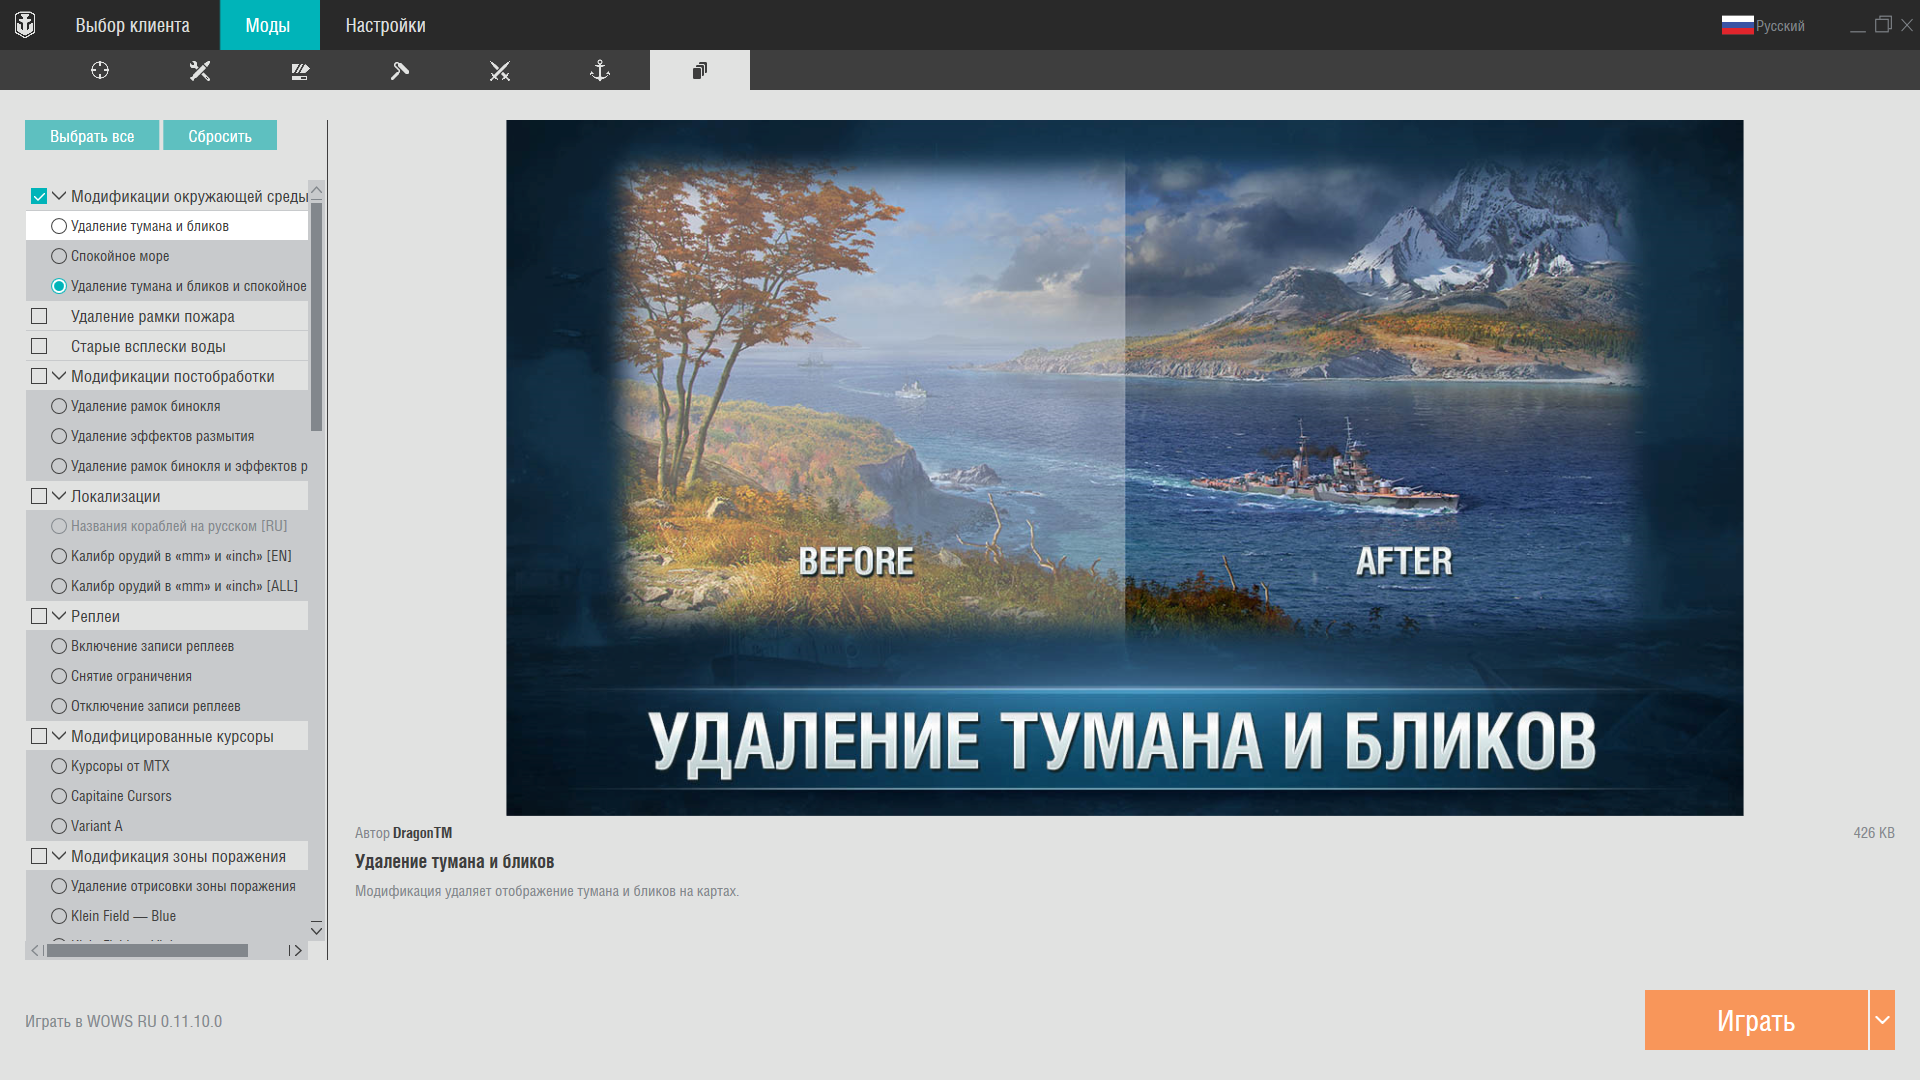The height and width of the screenshot is (1080, 1920).
Task: Click Играть в WOWS RU 0.11.10.0 text
Action: 124,1021
